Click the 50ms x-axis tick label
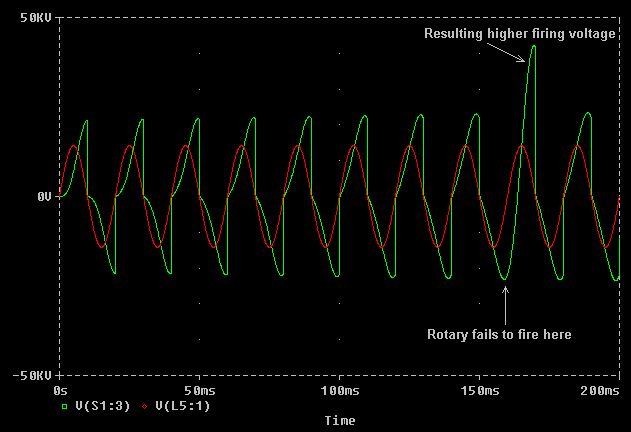The image size is (631, 432). coord(200,389)
